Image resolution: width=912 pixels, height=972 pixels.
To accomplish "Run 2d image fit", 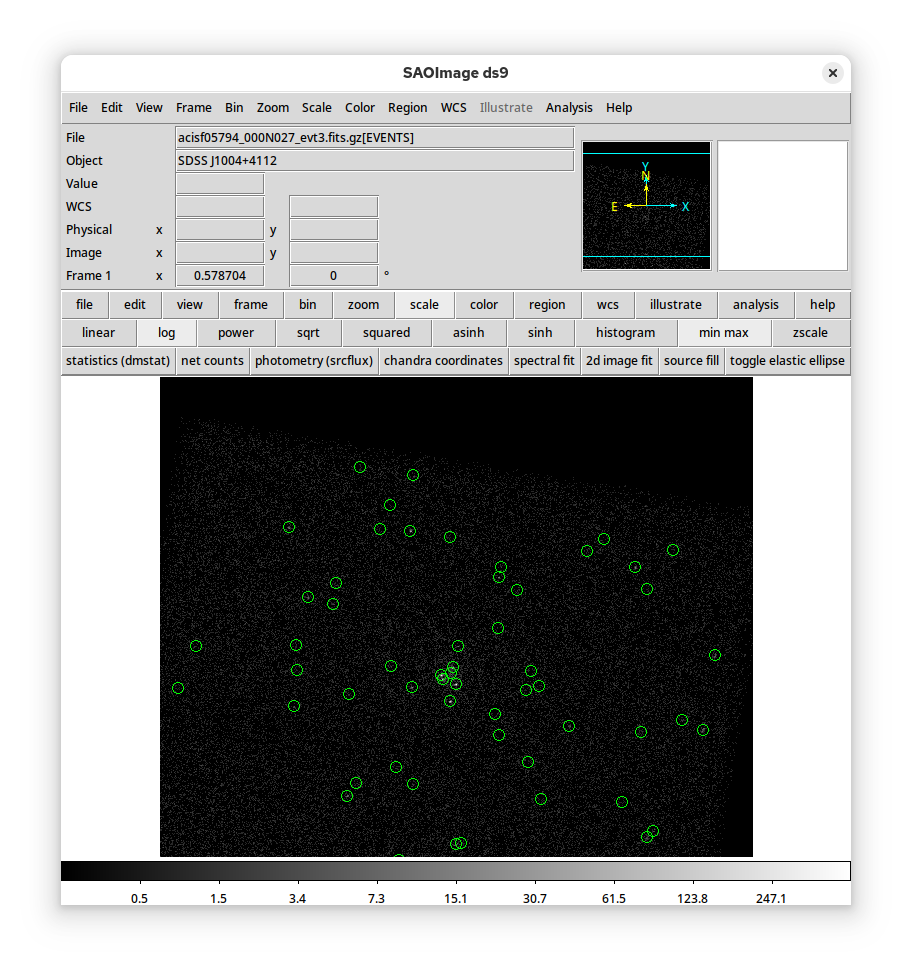I will (619, 361).
